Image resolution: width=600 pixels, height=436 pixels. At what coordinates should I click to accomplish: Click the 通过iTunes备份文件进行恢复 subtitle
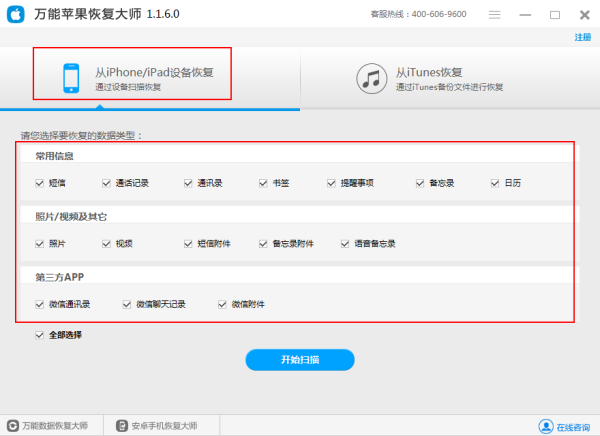pos(450,87)
